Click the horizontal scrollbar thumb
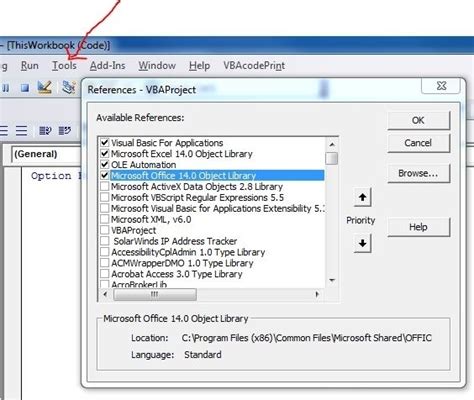 tap(155, 294)
